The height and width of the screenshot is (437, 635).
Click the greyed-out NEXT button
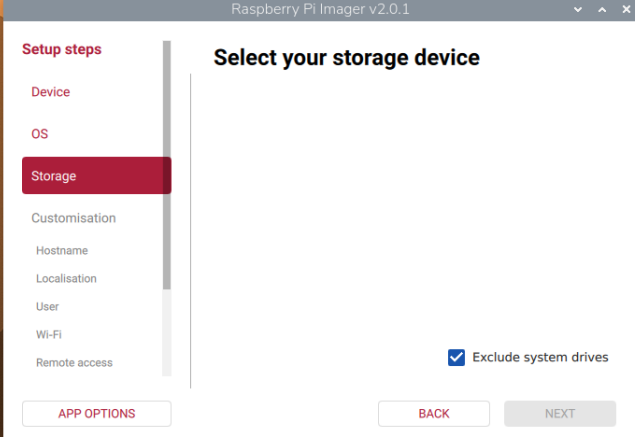click(x=560, y=414)
